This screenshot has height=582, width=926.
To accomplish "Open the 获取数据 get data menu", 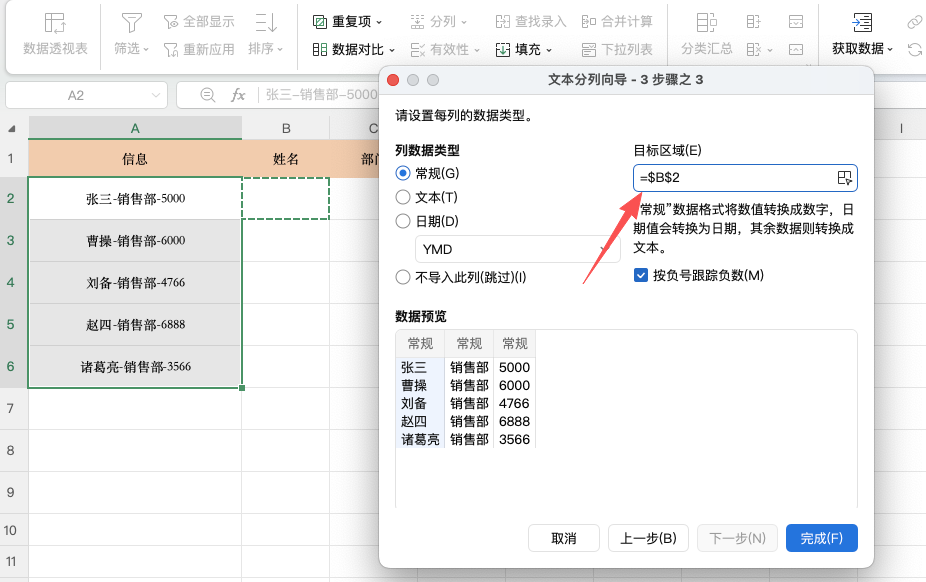I will point(862,34).
